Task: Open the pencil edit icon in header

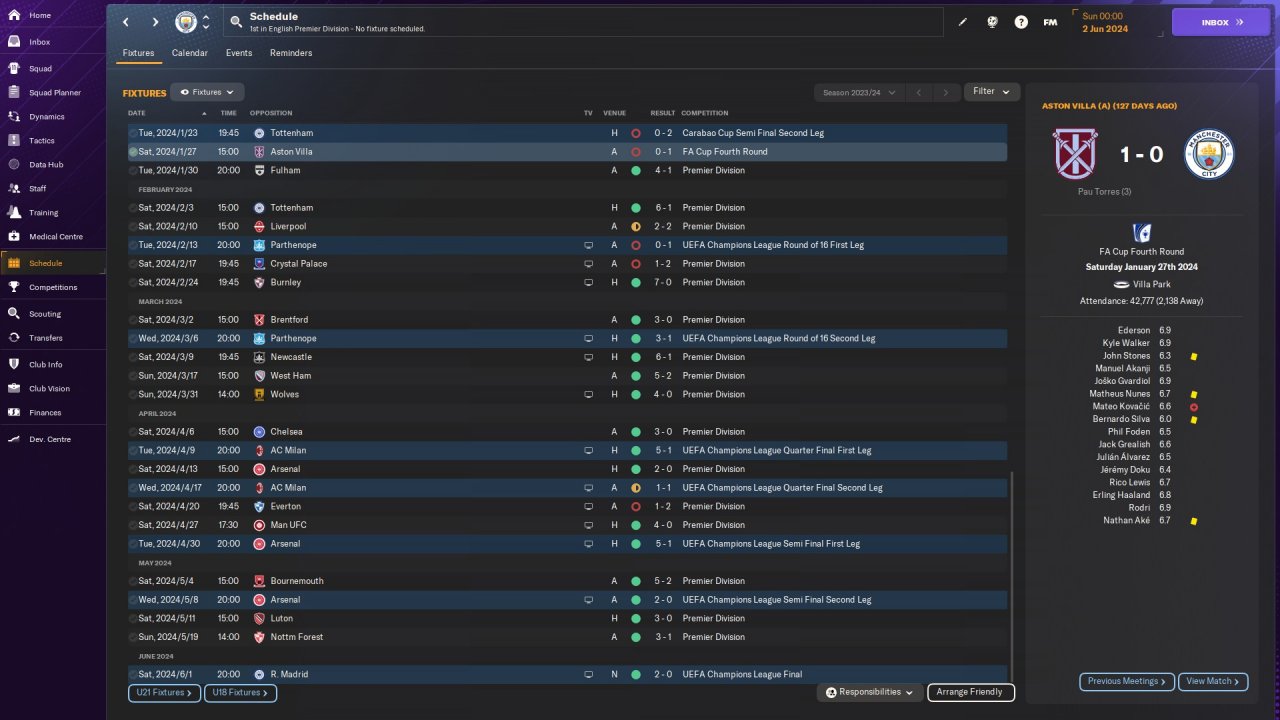Action: tap(963, 22)
